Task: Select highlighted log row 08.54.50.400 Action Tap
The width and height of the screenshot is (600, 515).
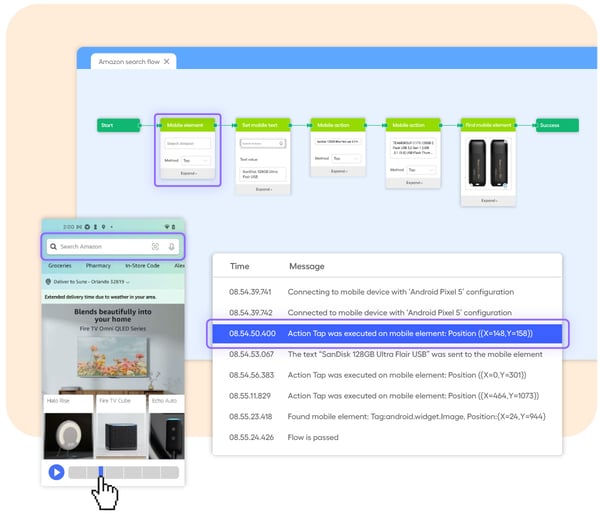Action: coord(387,334)
